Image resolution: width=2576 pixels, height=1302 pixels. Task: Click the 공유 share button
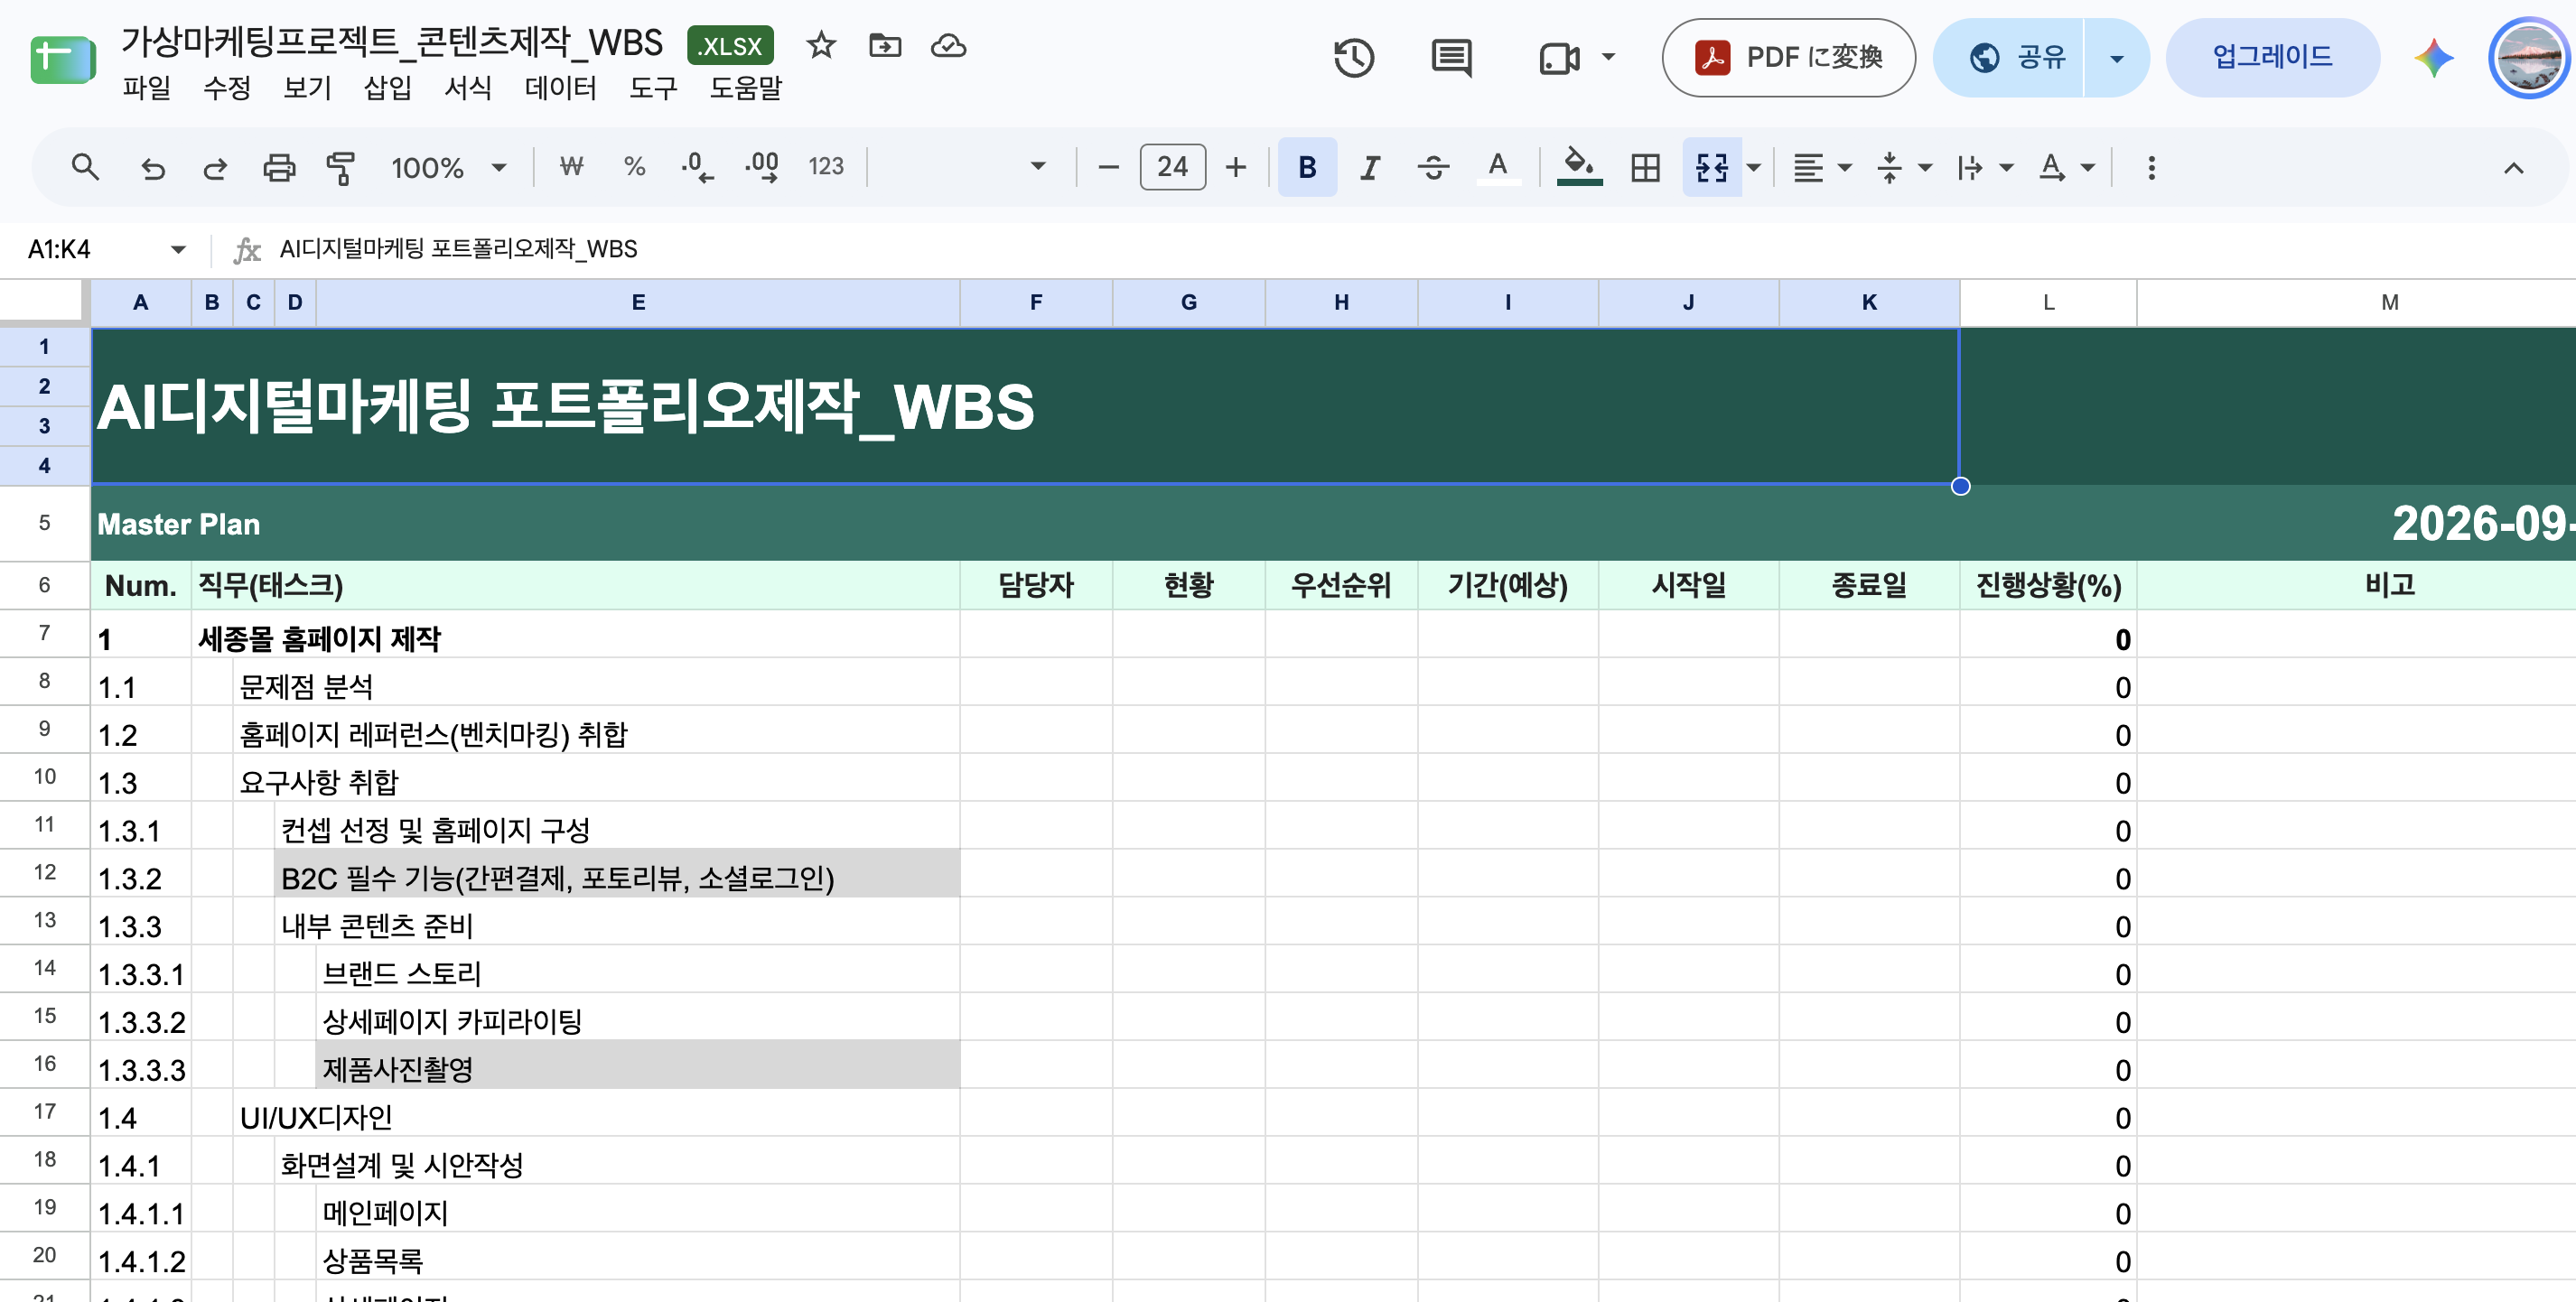point(2010,58)
